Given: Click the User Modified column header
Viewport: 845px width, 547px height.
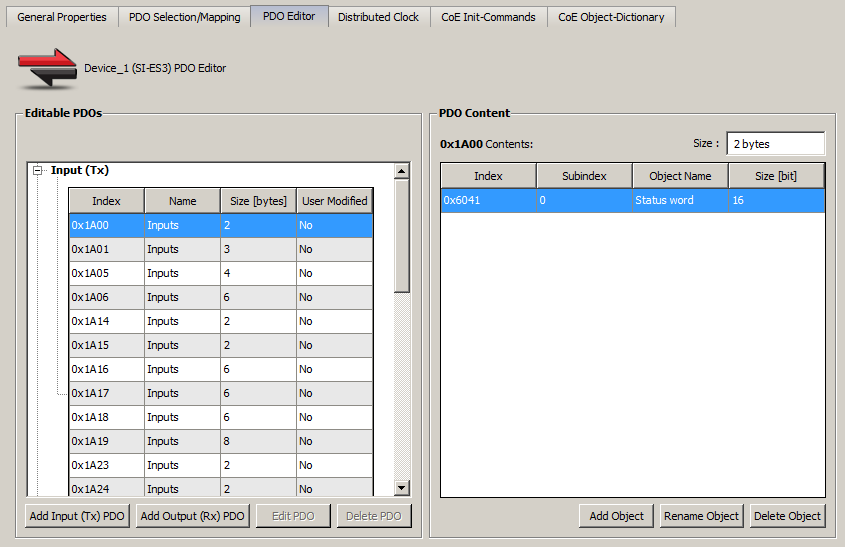Looking at the screenshot, I should [335, 201].
